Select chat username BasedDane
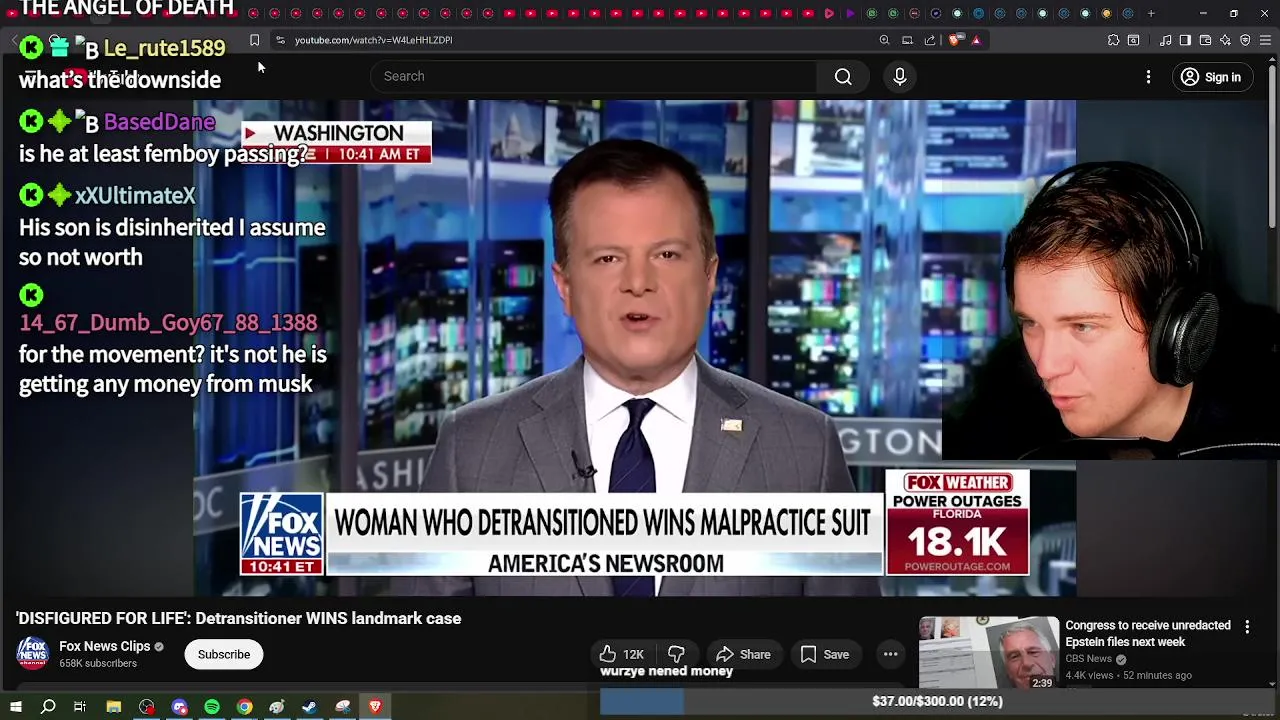This screenshot has width=1280, height=720. pos(159,122)
